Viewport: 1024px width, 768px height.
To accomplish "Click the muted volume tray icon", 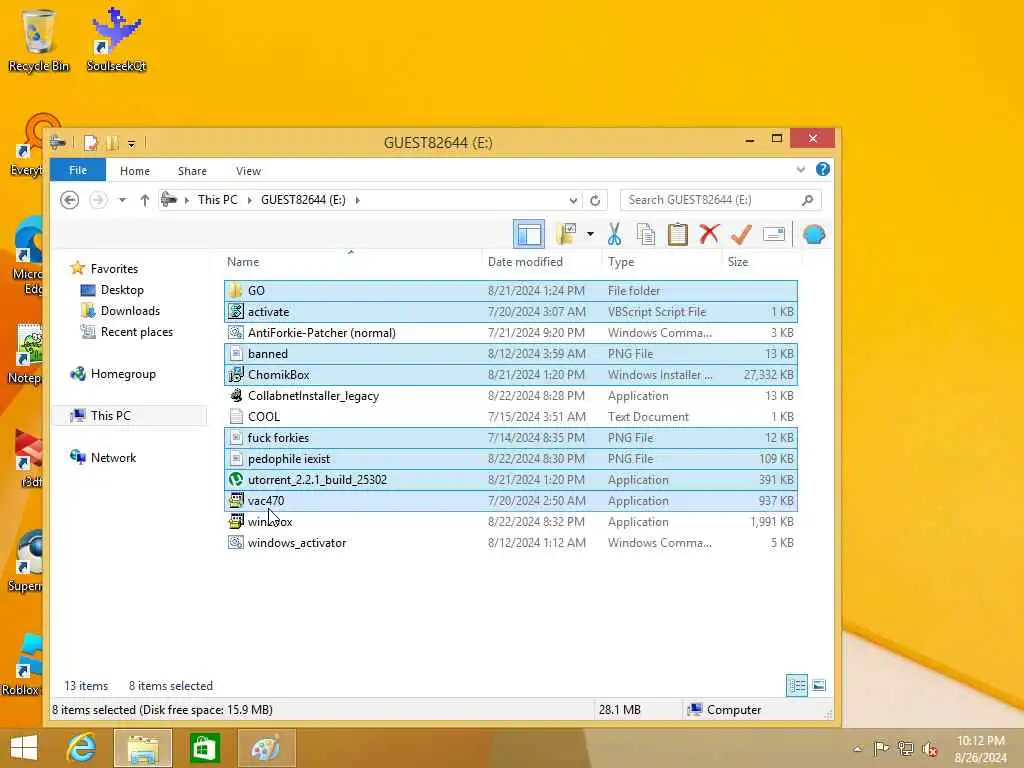I will click(930, 748).
